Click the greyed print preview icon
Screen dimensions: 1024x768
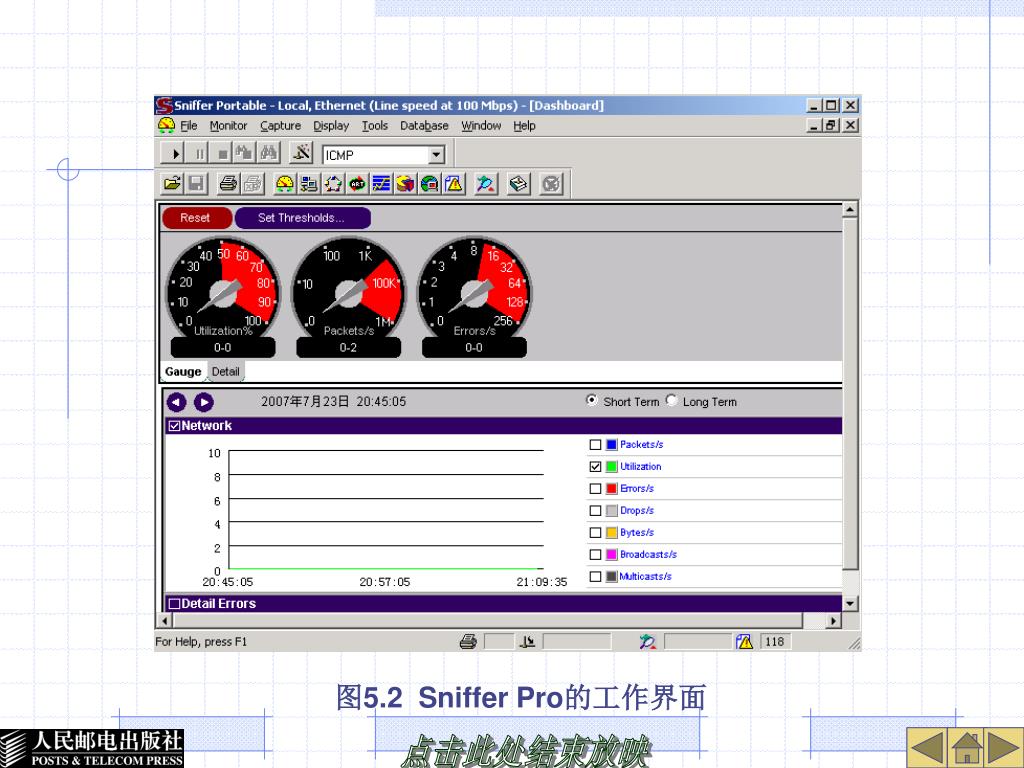[x=252, y=184]
